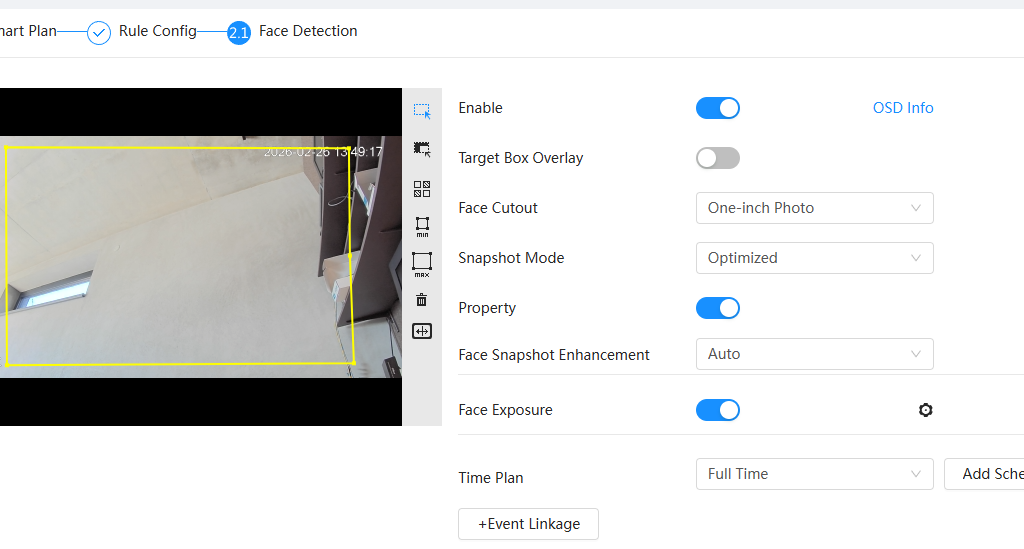The image size is (1024, 549).
Task: Toggle the Face Exposure switch
Action: tap(717, 410)
